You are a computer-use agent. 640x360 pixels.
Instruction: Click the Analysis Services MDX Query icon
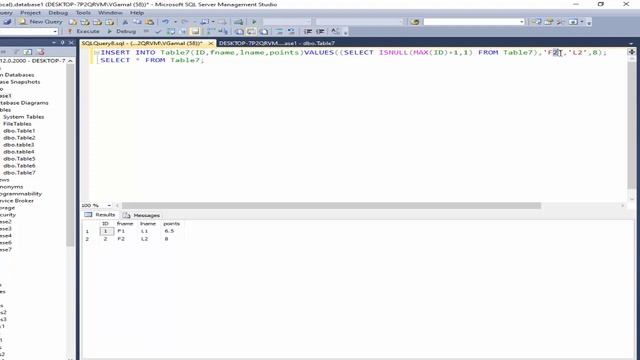pos(85,22)
